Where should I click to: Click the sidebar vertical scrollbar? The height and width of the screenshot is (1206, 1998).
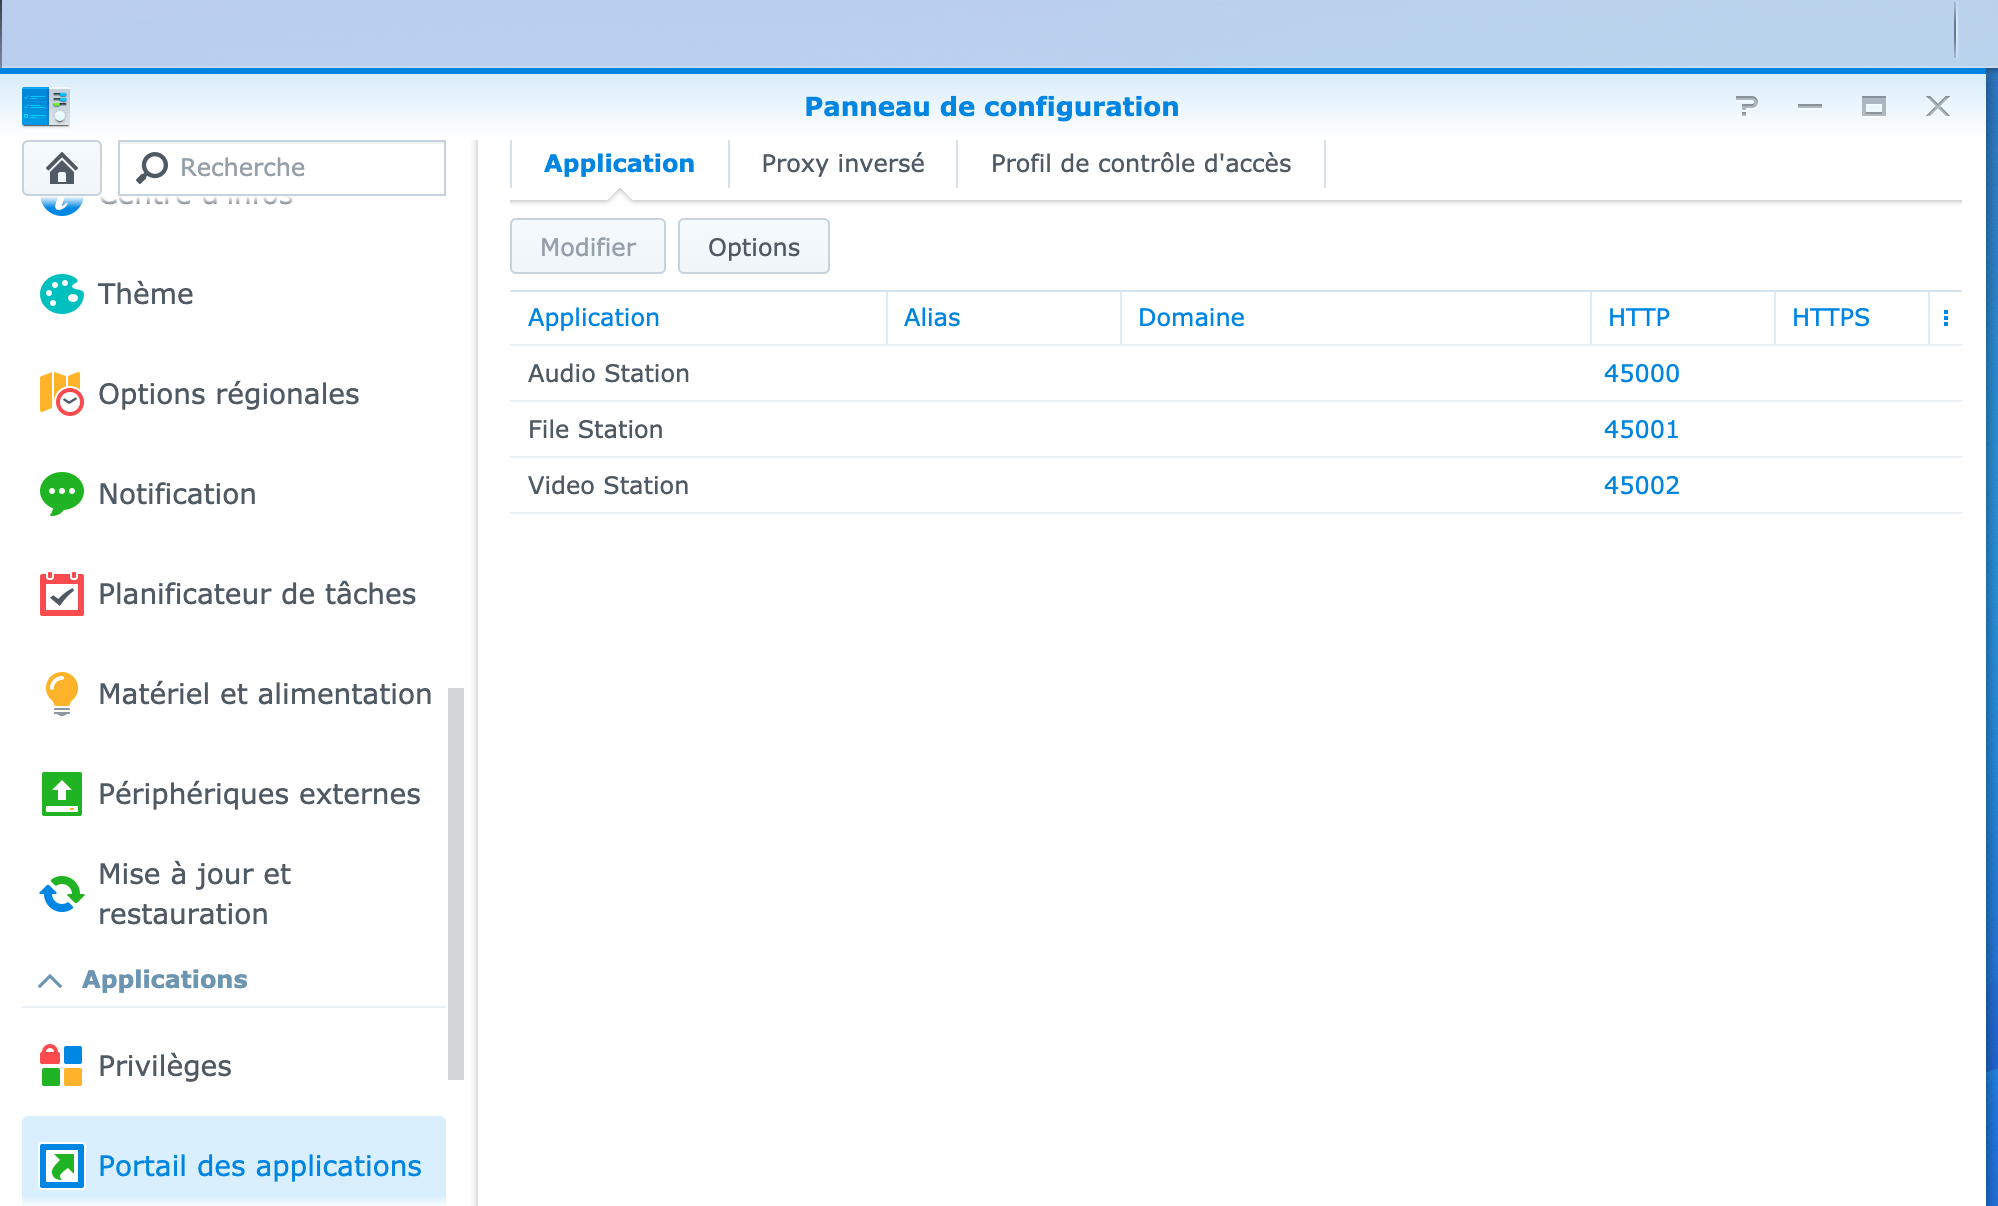pos(456,884)
